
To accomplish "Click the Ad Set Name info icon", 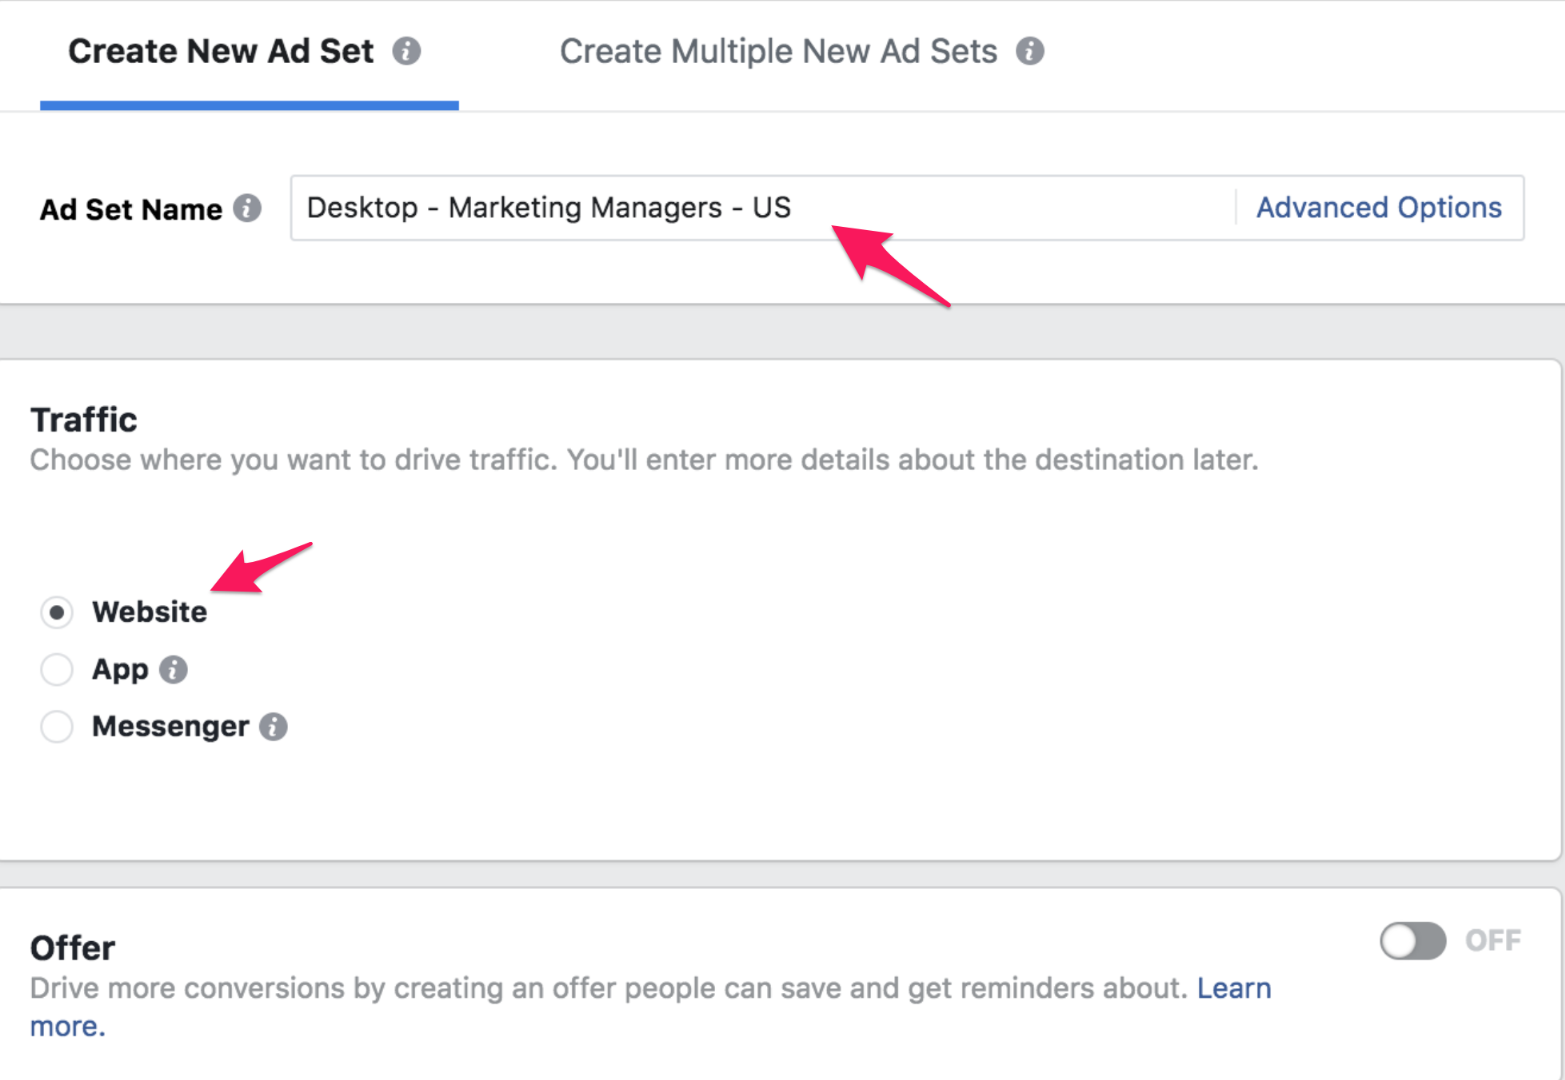I will point(247,208).
